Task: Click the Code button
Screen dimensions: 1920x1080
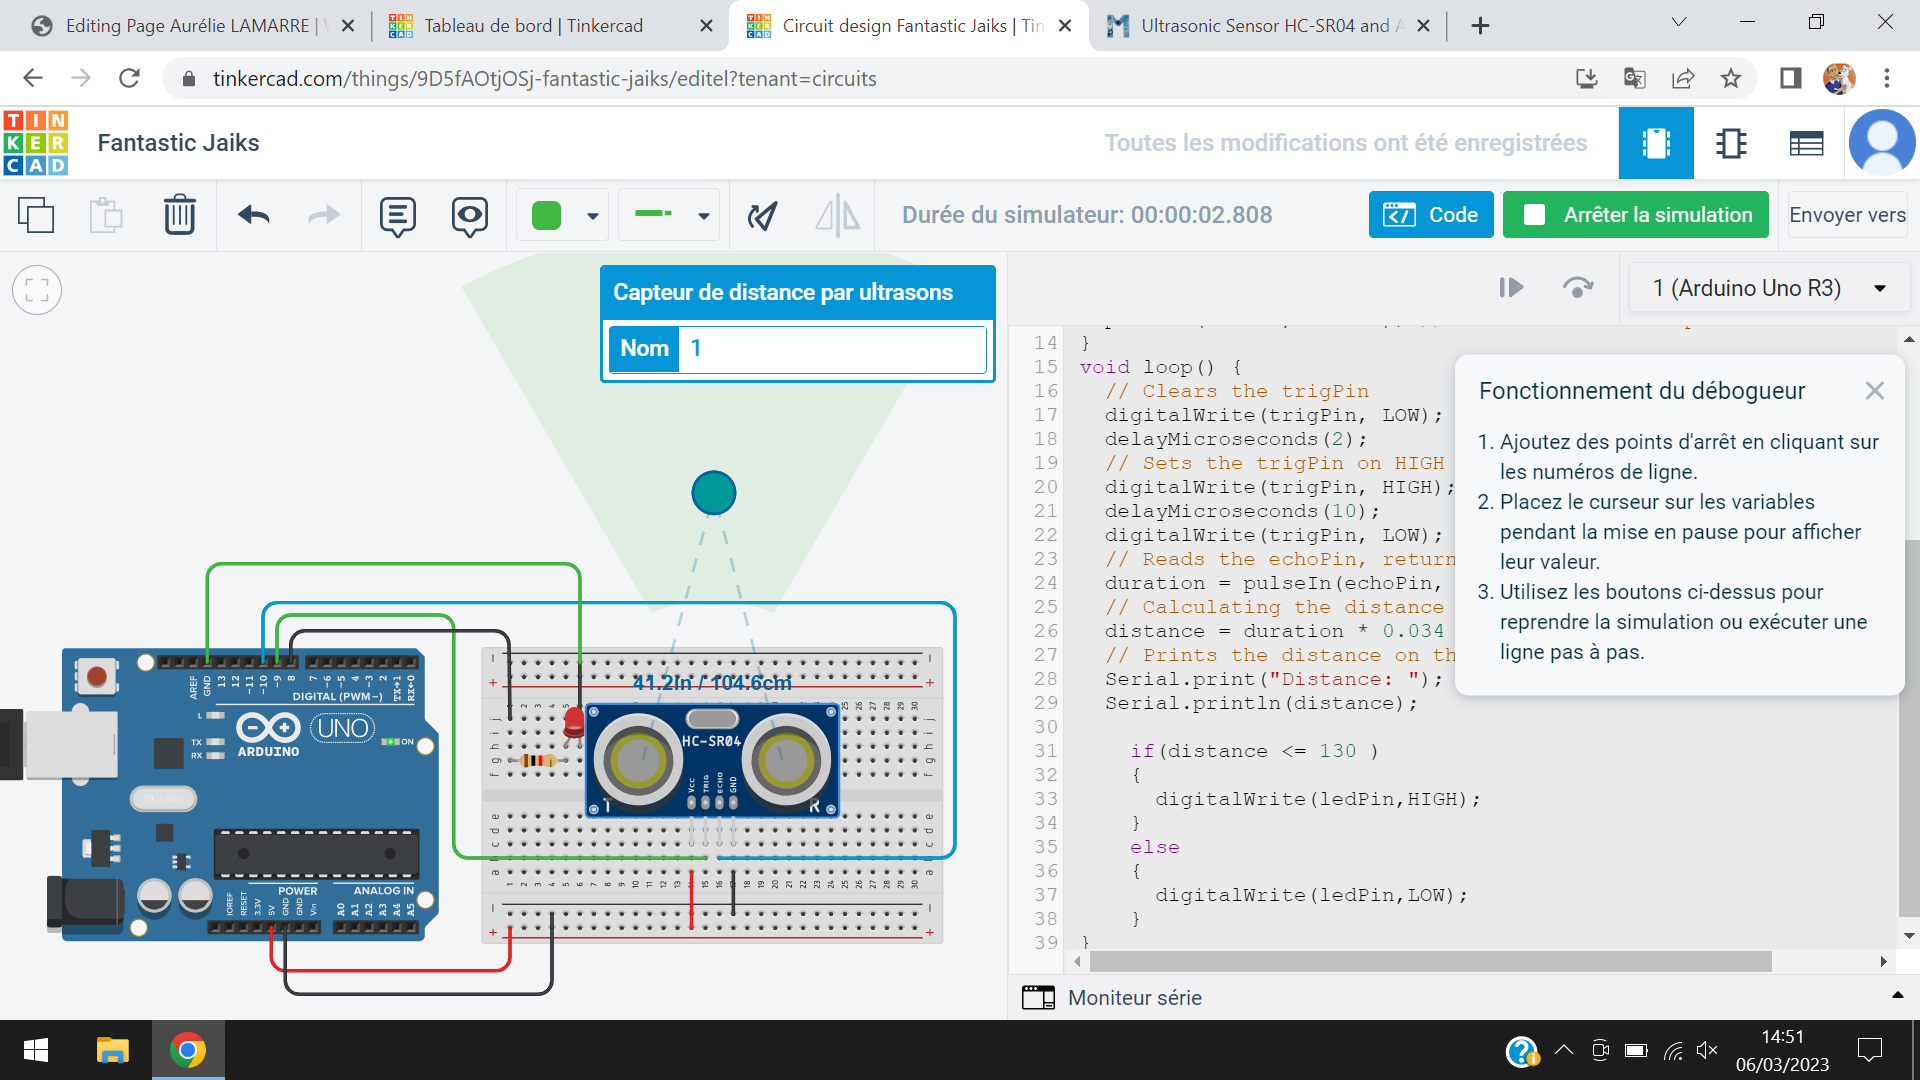Action: point(1431,215)
